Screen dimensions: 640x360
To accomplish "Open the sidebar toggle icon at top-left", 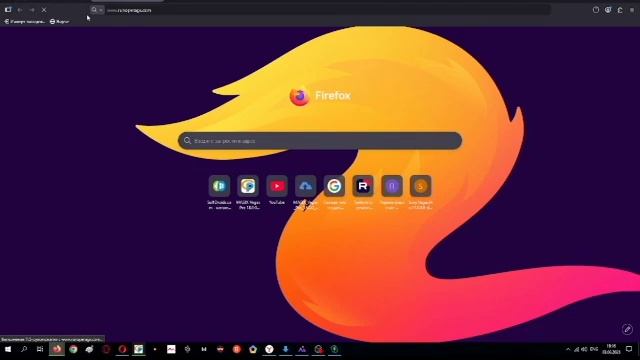I will (8, 10).
